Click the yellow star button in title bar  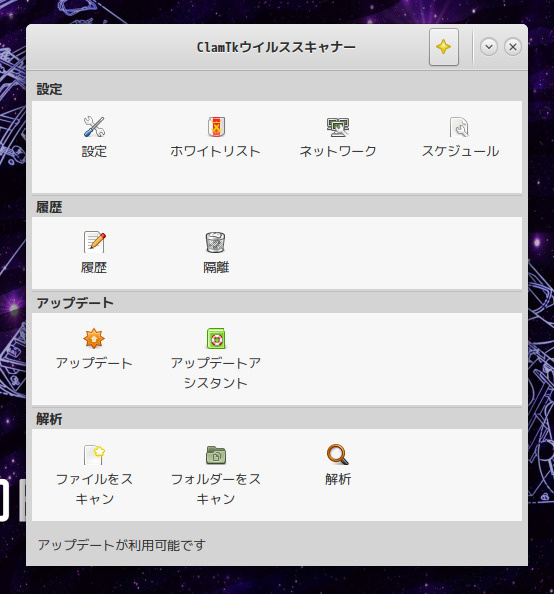click(443, 47)
